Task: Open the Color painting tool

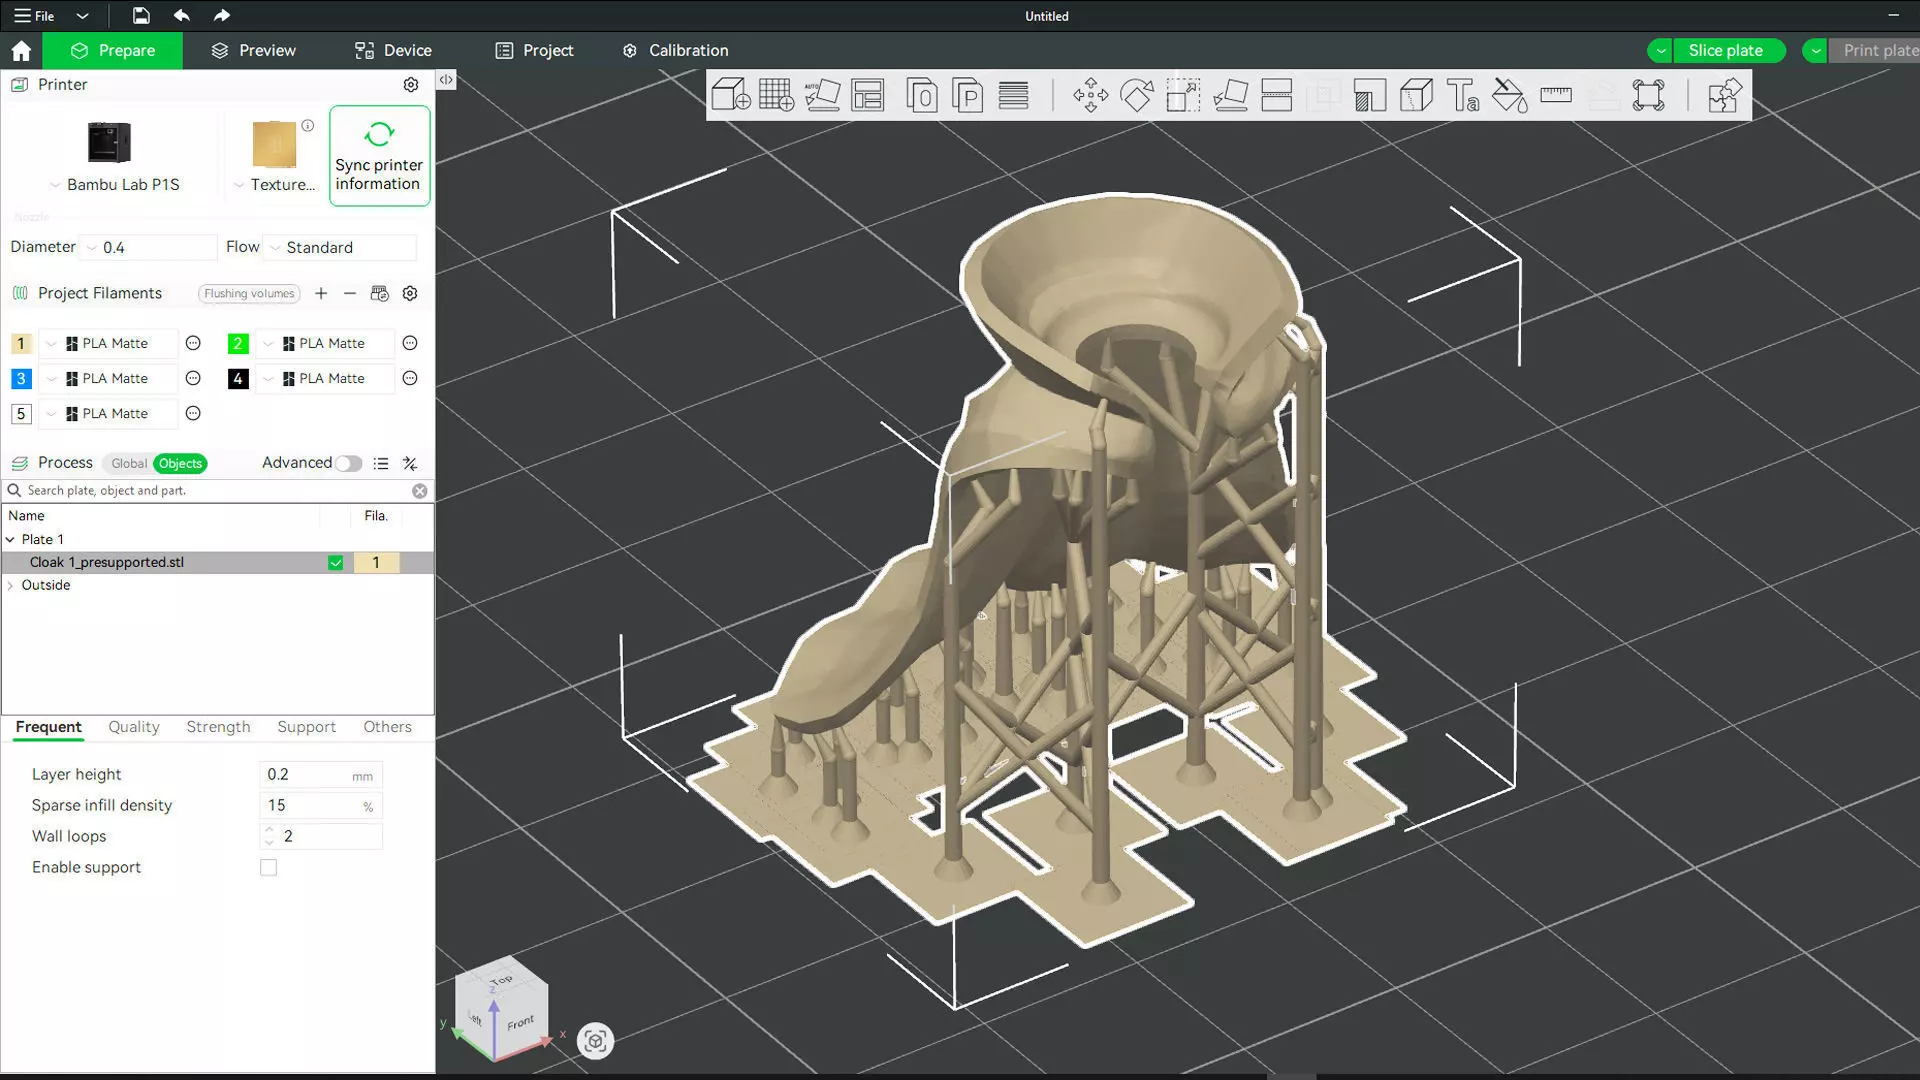Action: pyautogui.click(x=1509, y=96)
